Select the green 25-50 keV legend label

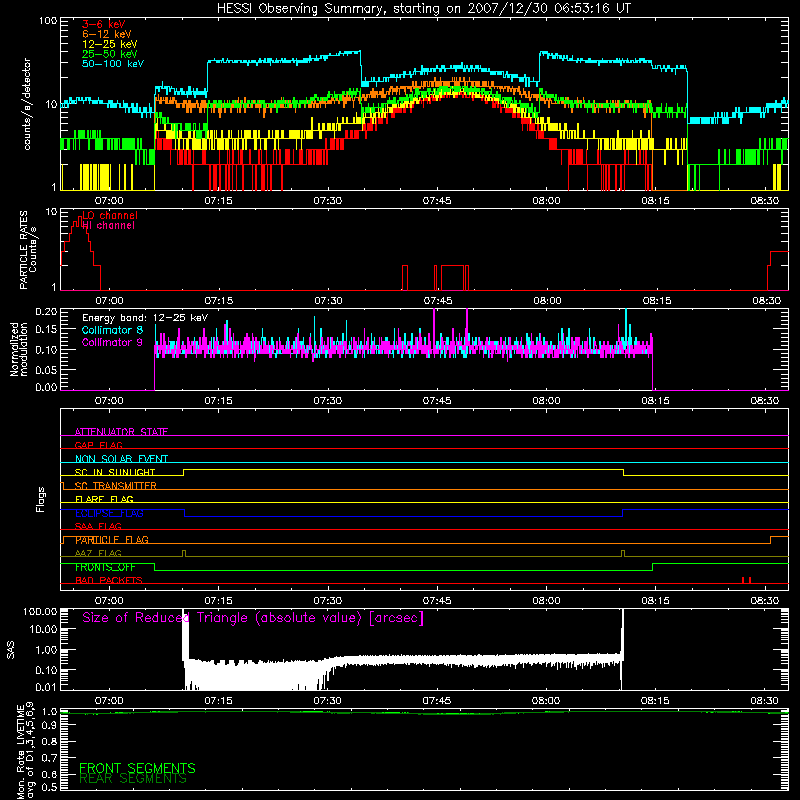[x=110, y=54]
